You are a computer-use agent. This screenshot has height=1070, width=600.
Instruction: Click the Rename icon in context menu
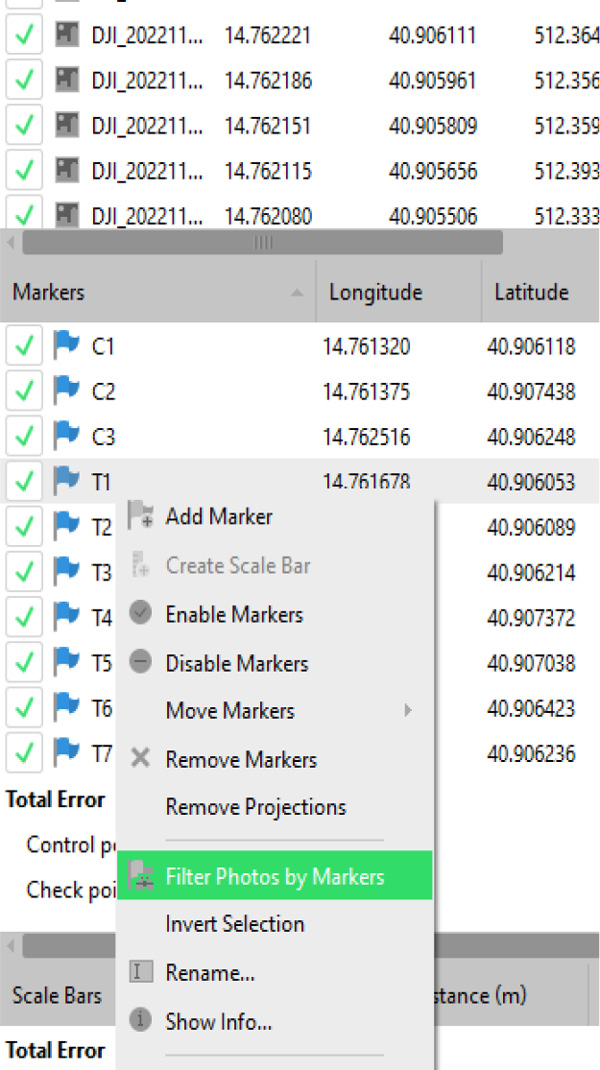pyautogui.click(x=141, y=972)
